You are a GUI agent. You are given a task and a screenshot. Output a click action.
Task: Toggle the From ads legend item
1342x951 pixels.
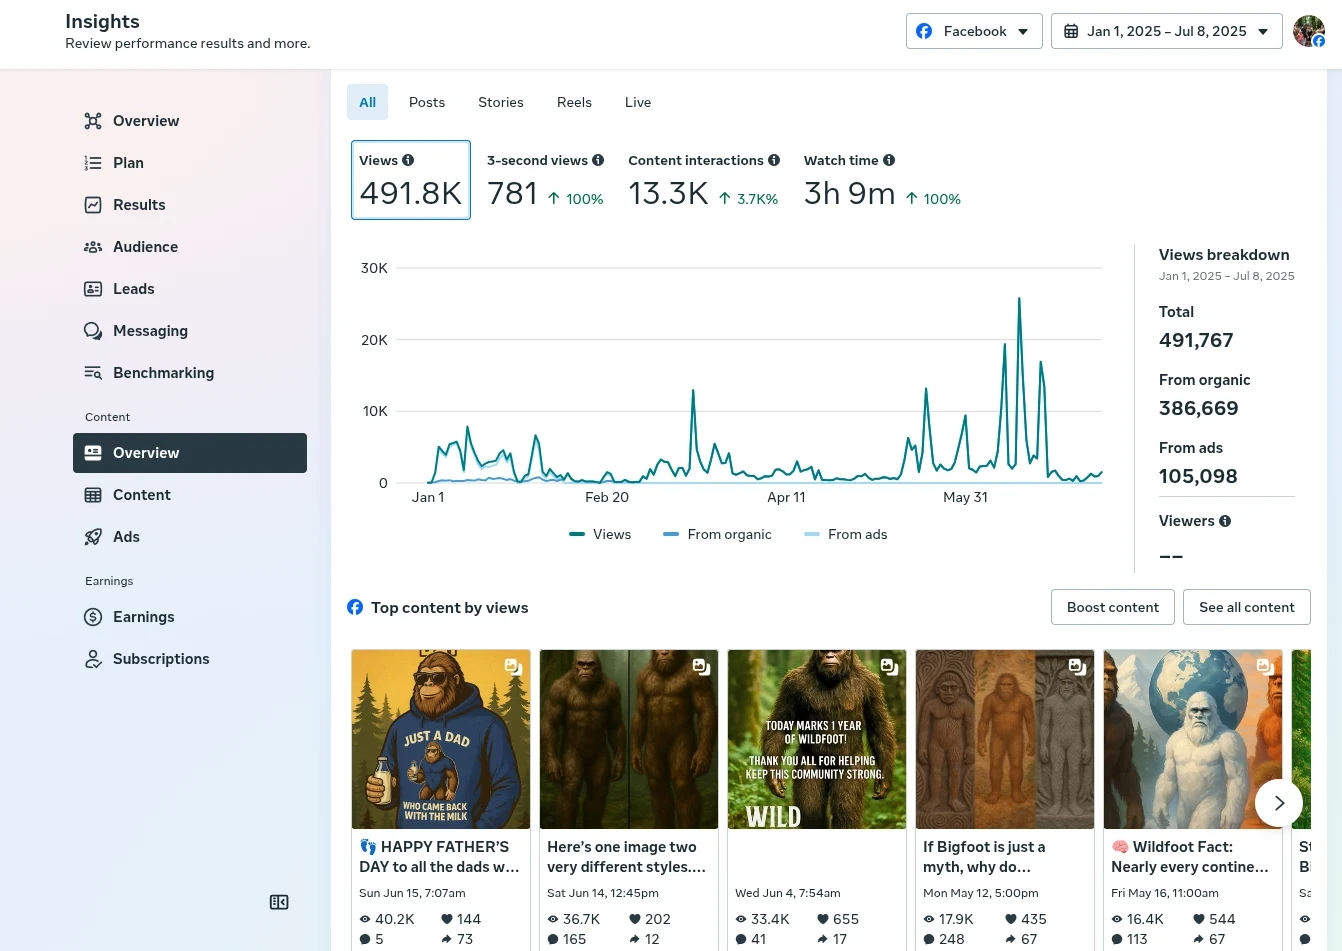pos(846,534)
